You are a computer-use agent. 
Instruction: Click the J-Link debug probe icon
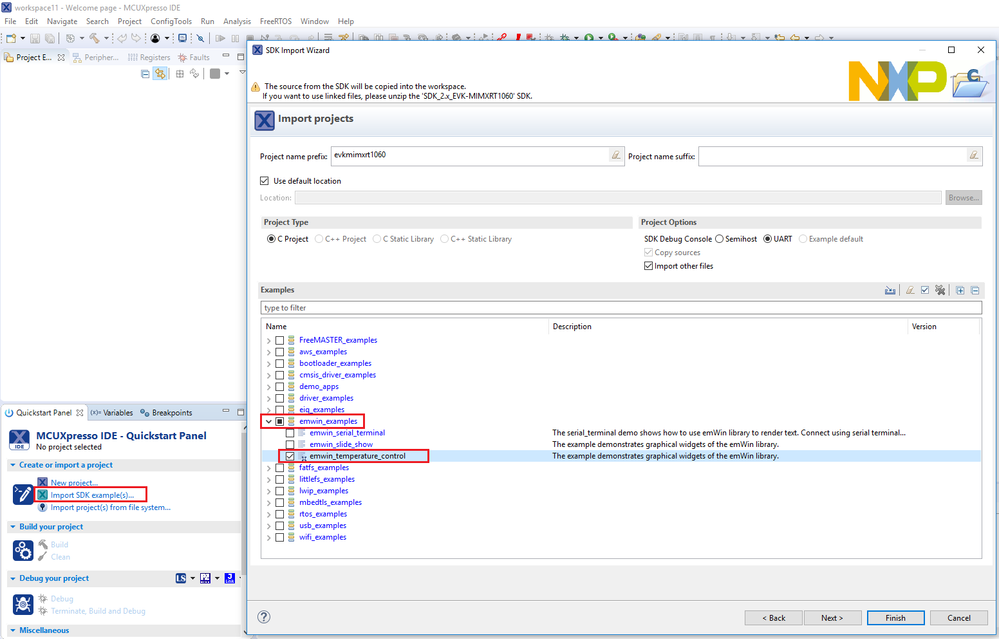click(230, 578)
